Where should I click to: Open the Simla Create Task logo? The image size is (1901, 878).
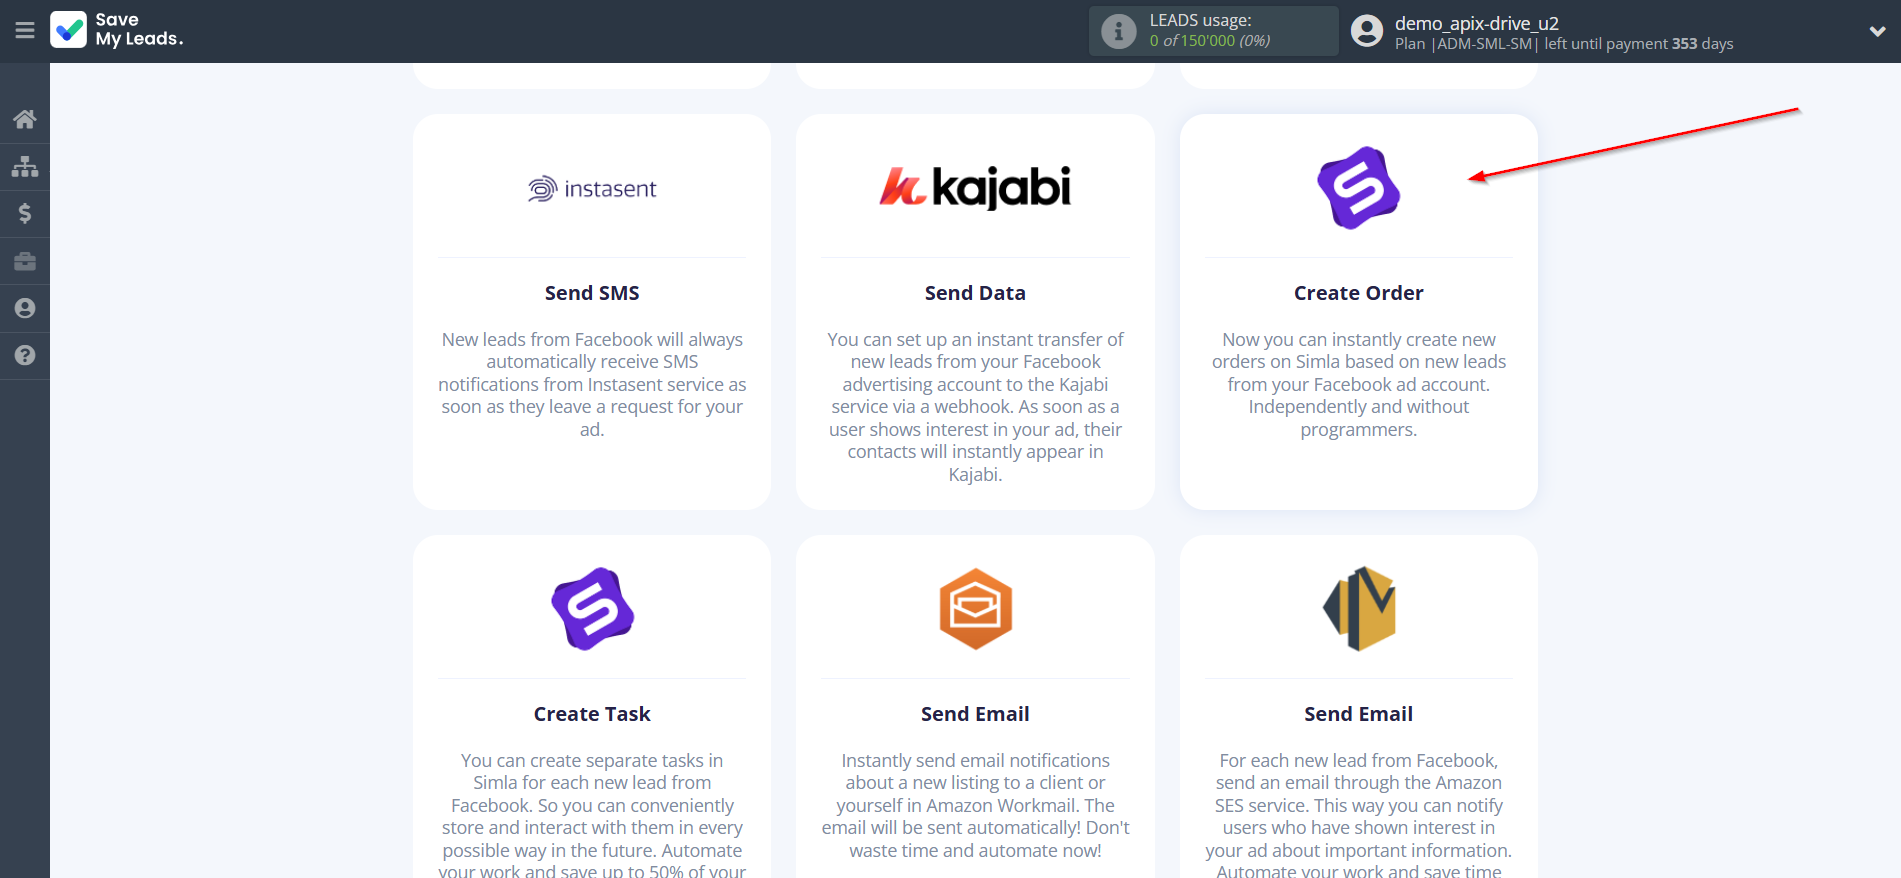[592, 609]
